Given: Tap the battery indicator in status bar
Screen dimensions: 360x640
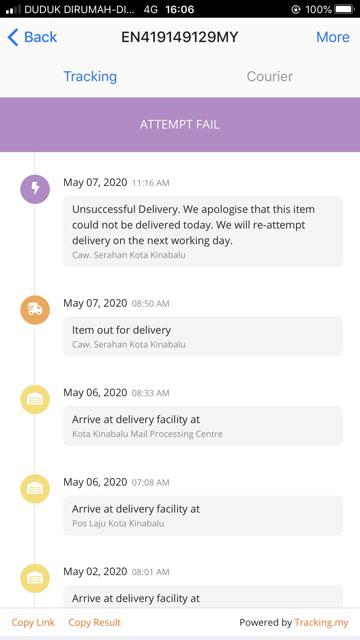Looking at the screenshot, I should click(x=344, y=9).
